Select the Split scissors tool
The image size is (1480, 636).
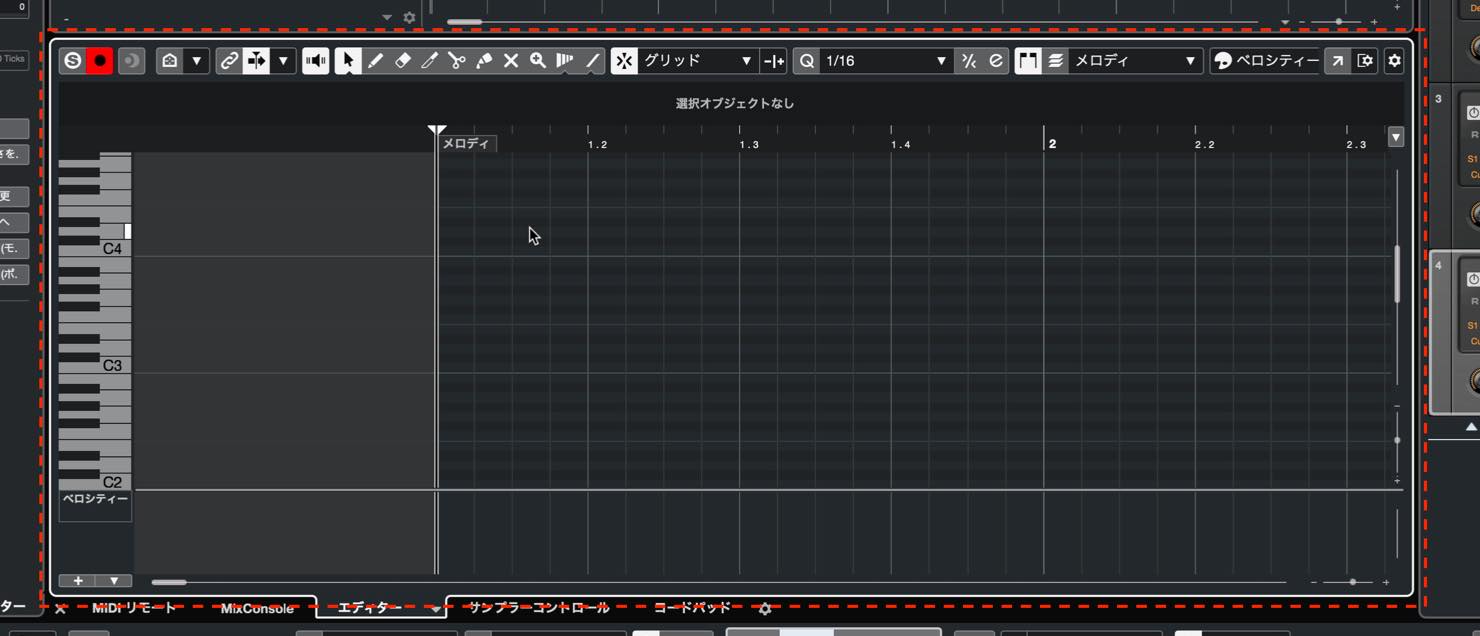[457, 61]
